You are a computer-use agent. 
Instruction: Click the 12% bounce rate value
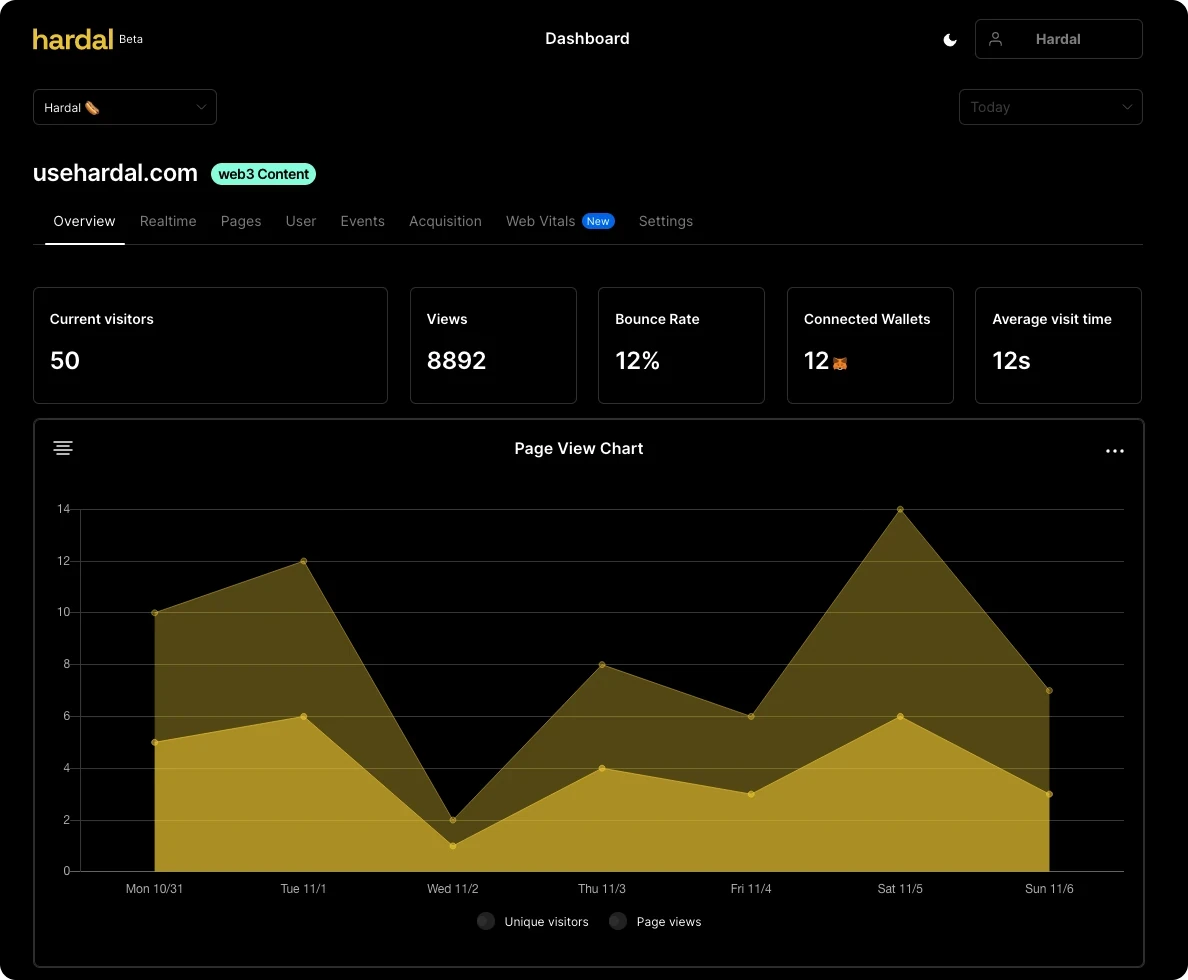tap(637, 361)
